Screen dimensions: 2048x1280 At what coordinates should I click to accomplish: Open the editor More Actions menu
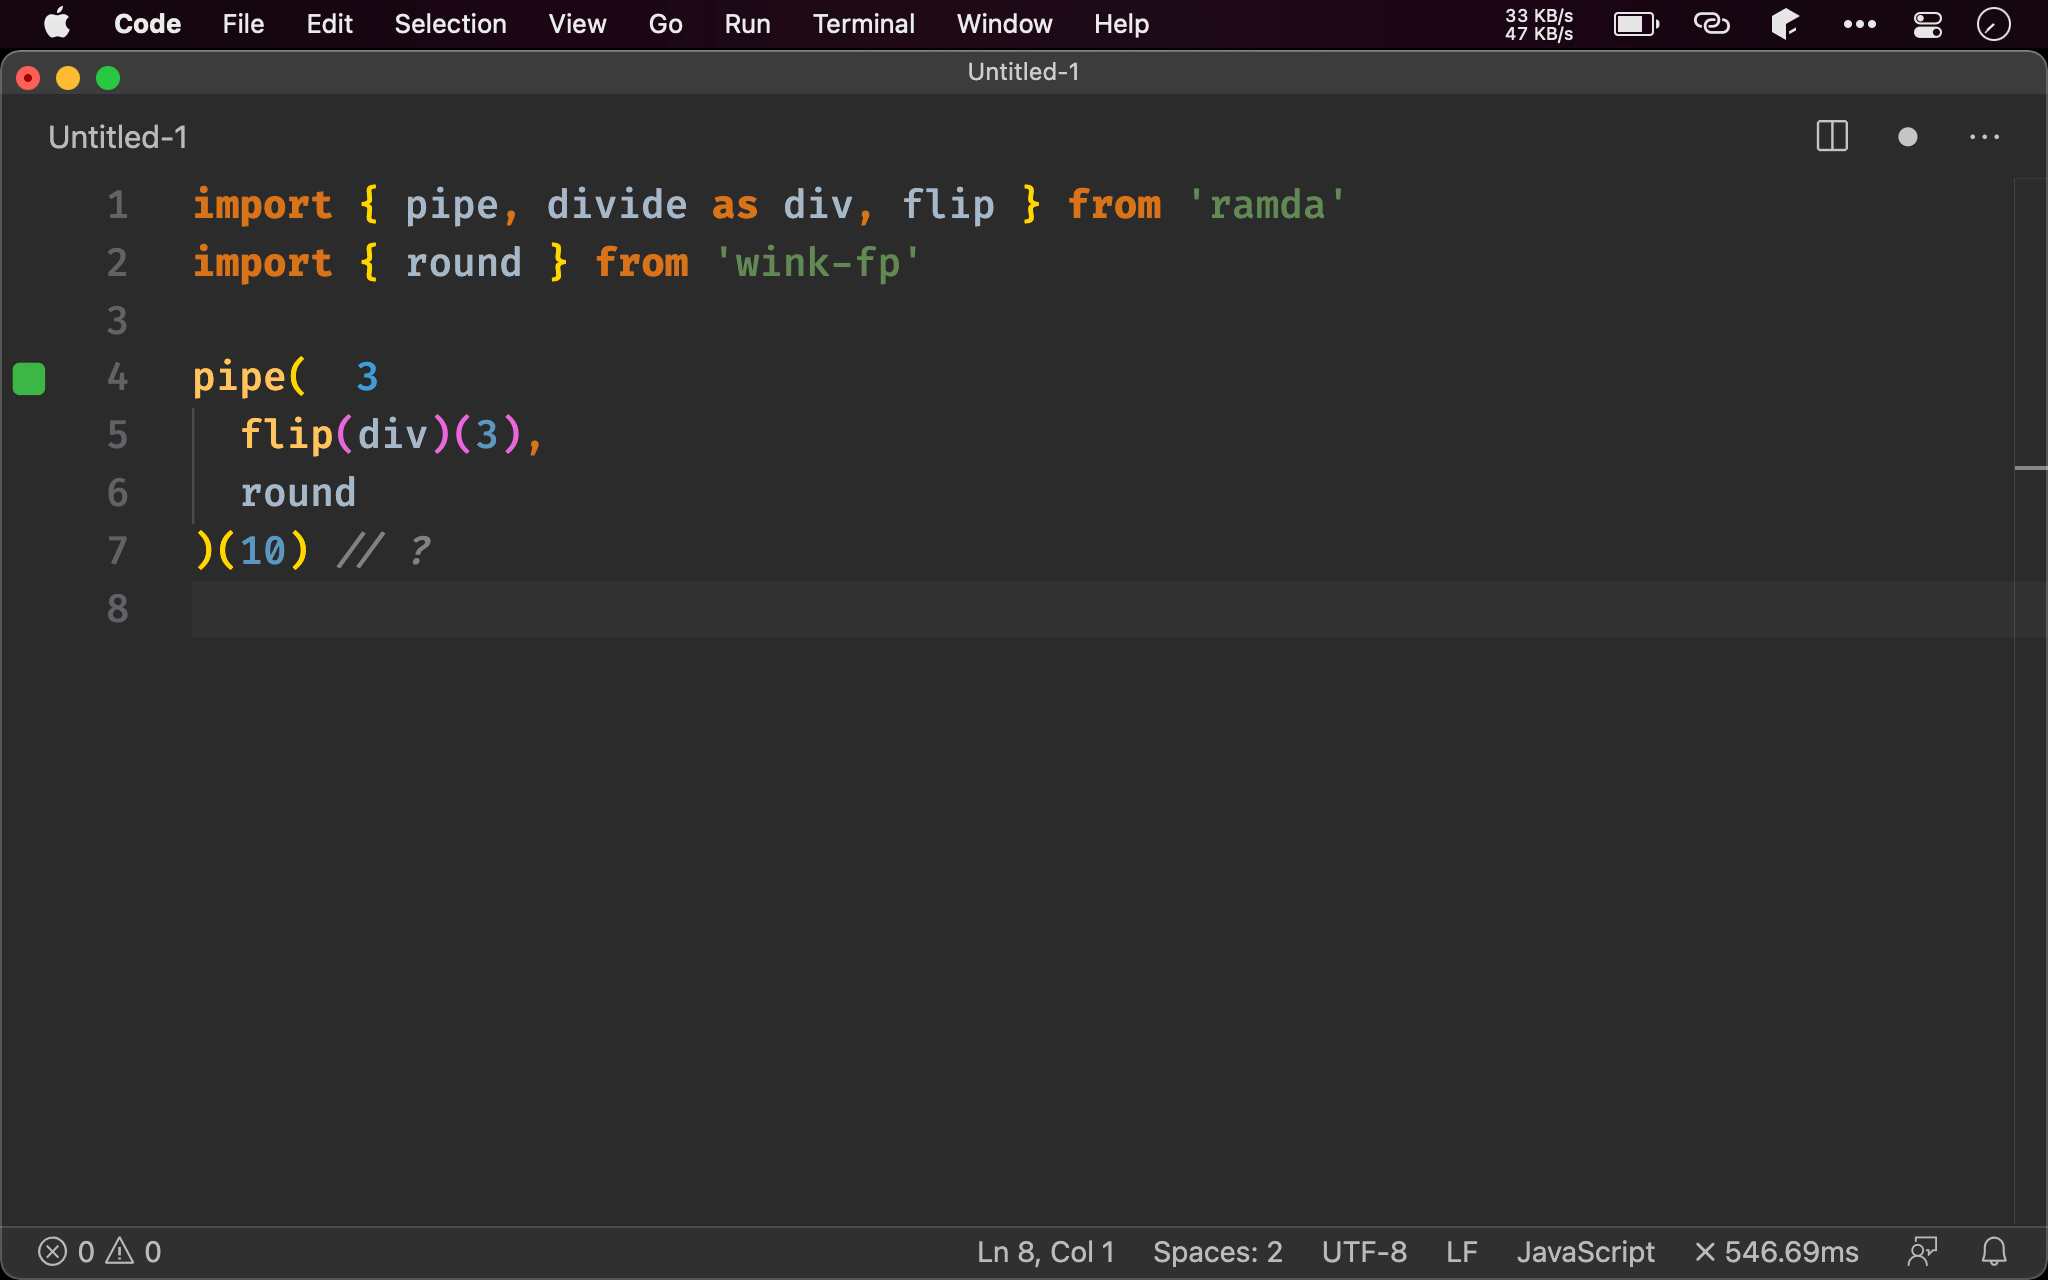pos(1984,137)
